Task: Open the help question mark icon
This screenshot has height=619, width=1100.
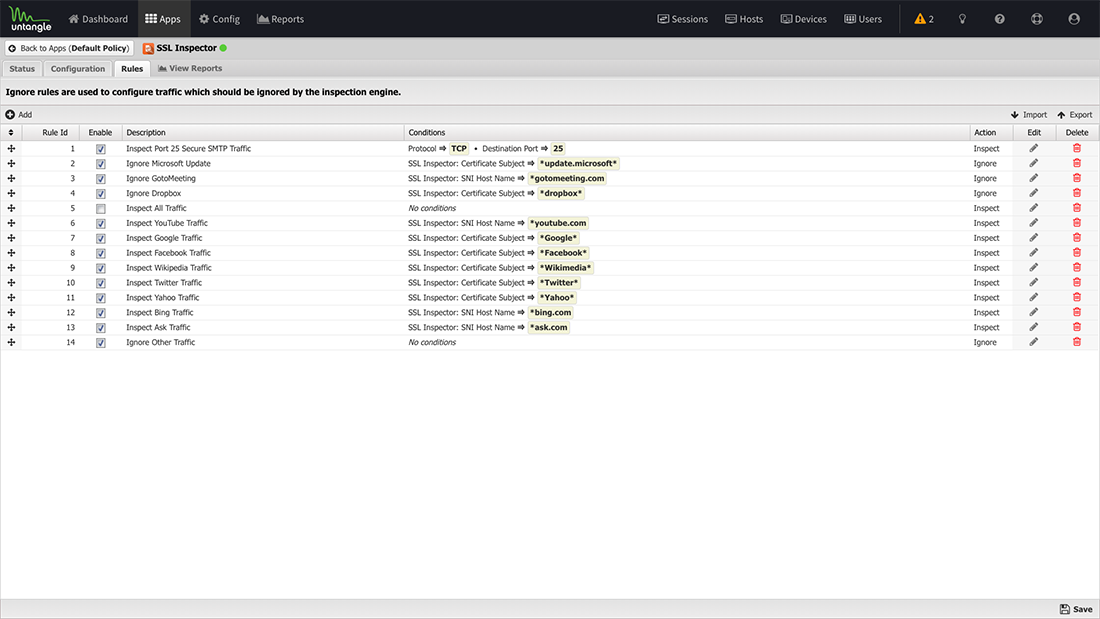Action: click(1000, 19)
